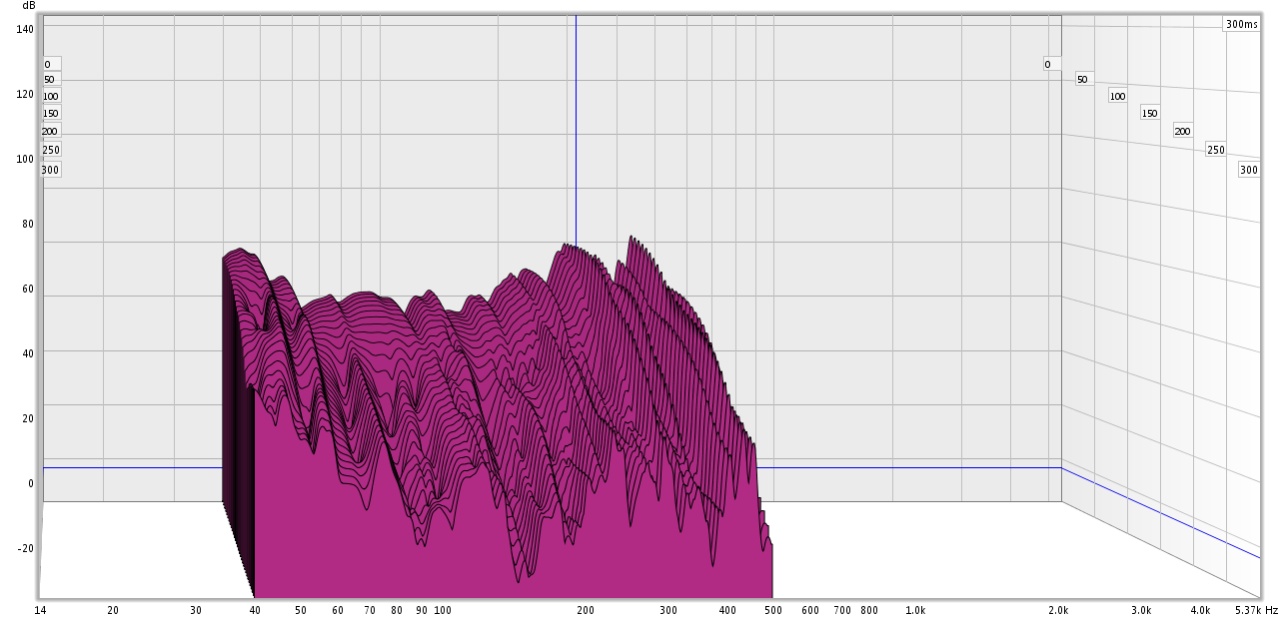Click the 50 ms label on left time scale
The image size is (1279, 620).
[x=50, y=79]
